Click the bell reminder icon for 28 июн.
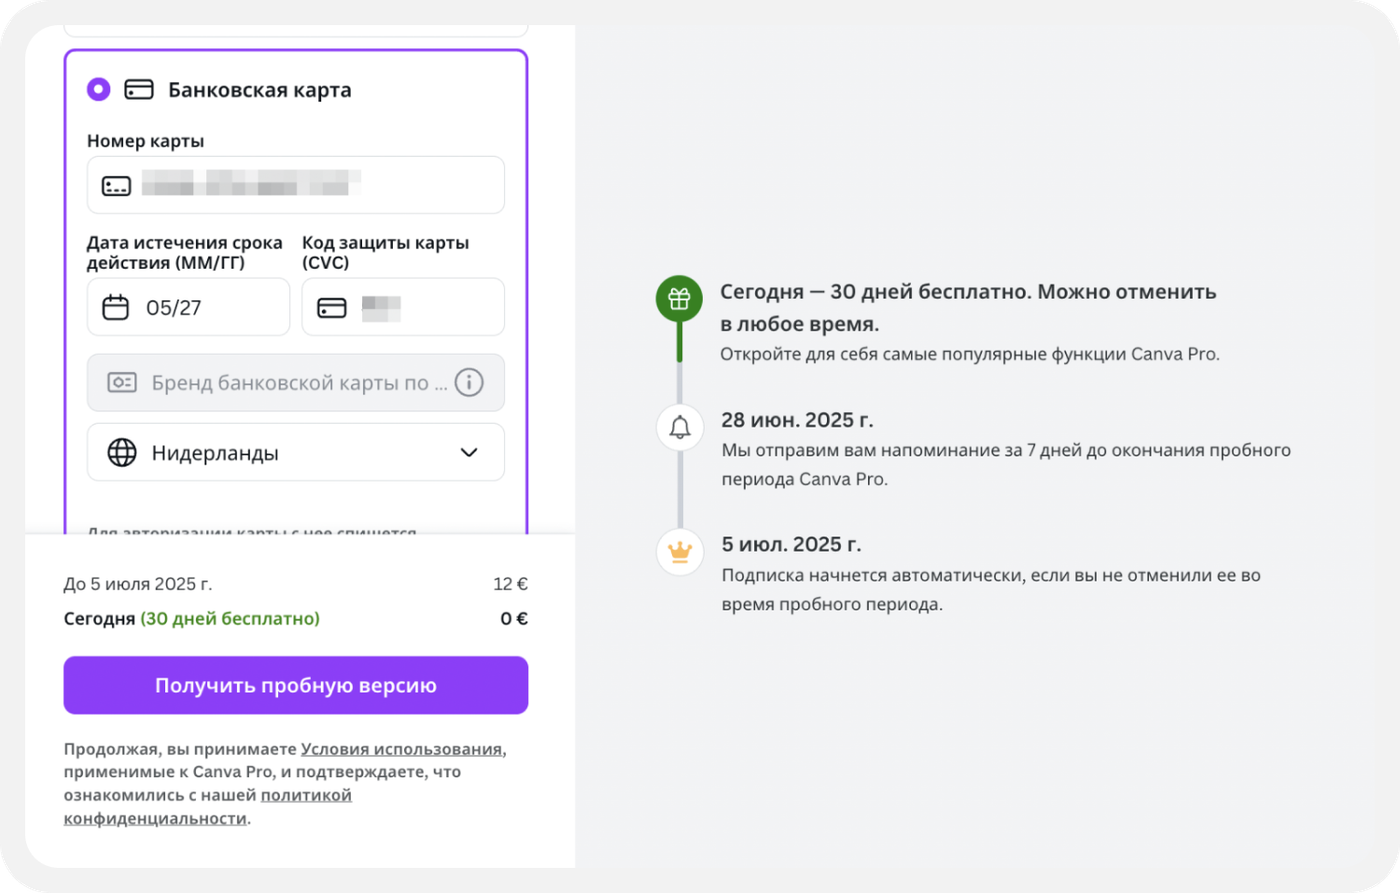This screenshot has height=893, width=1400. pos(680,427)
